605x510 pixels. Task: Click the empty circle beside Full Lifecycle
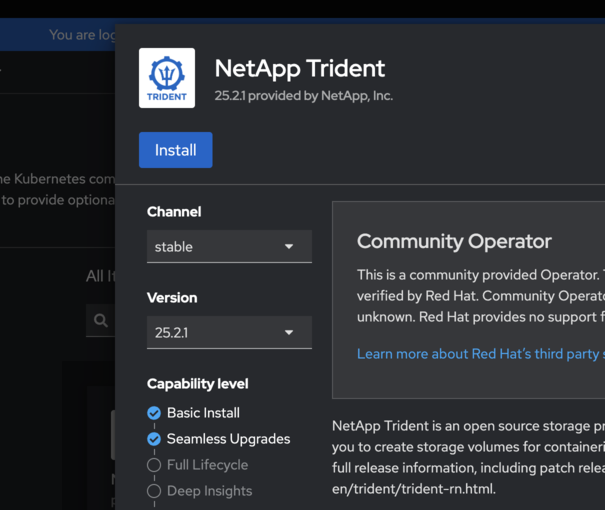154,465
